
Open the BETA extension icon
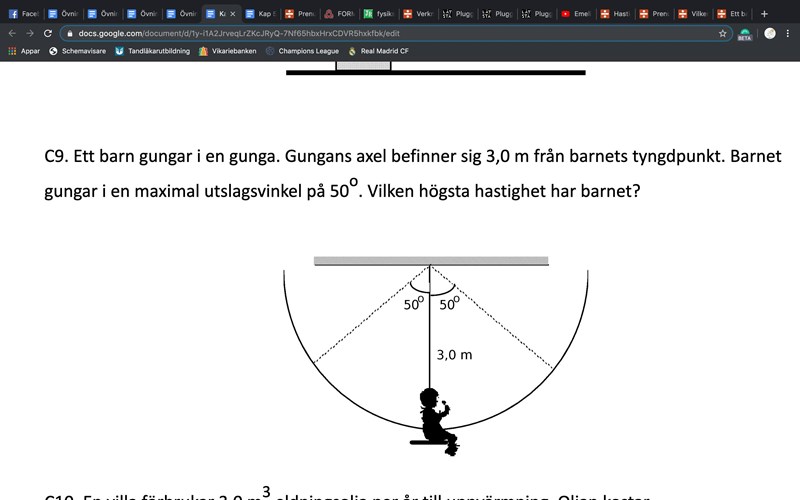tap(745, 33)
